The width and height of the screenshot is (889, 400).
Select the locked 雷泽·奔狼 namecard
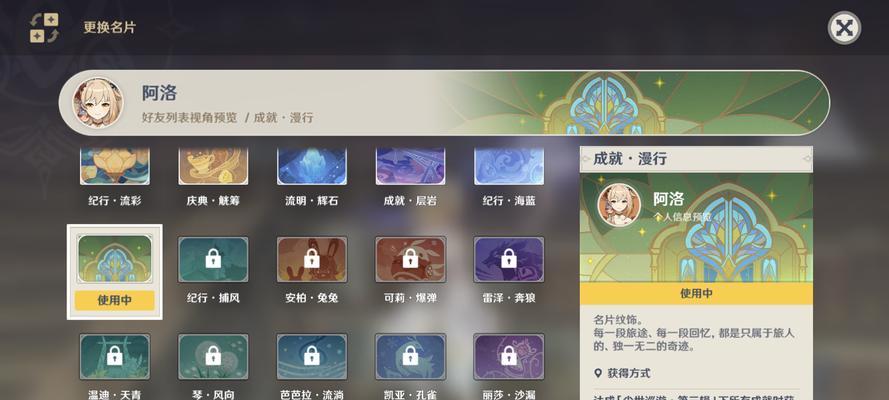(509, 259)
